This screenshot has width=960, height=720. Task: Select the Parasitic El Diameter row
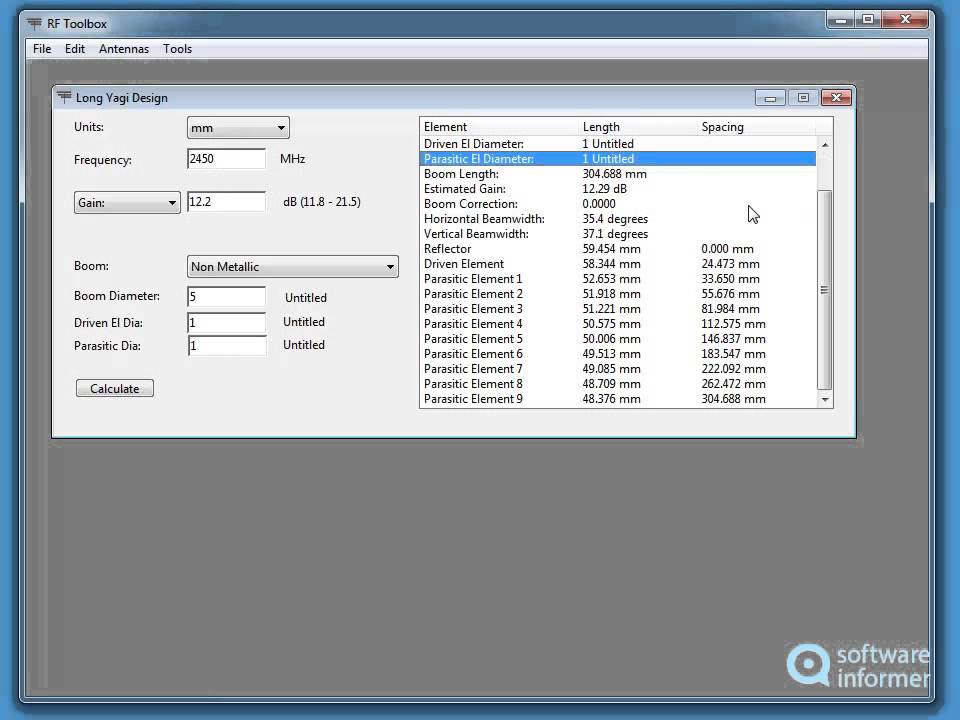(618, 159)
